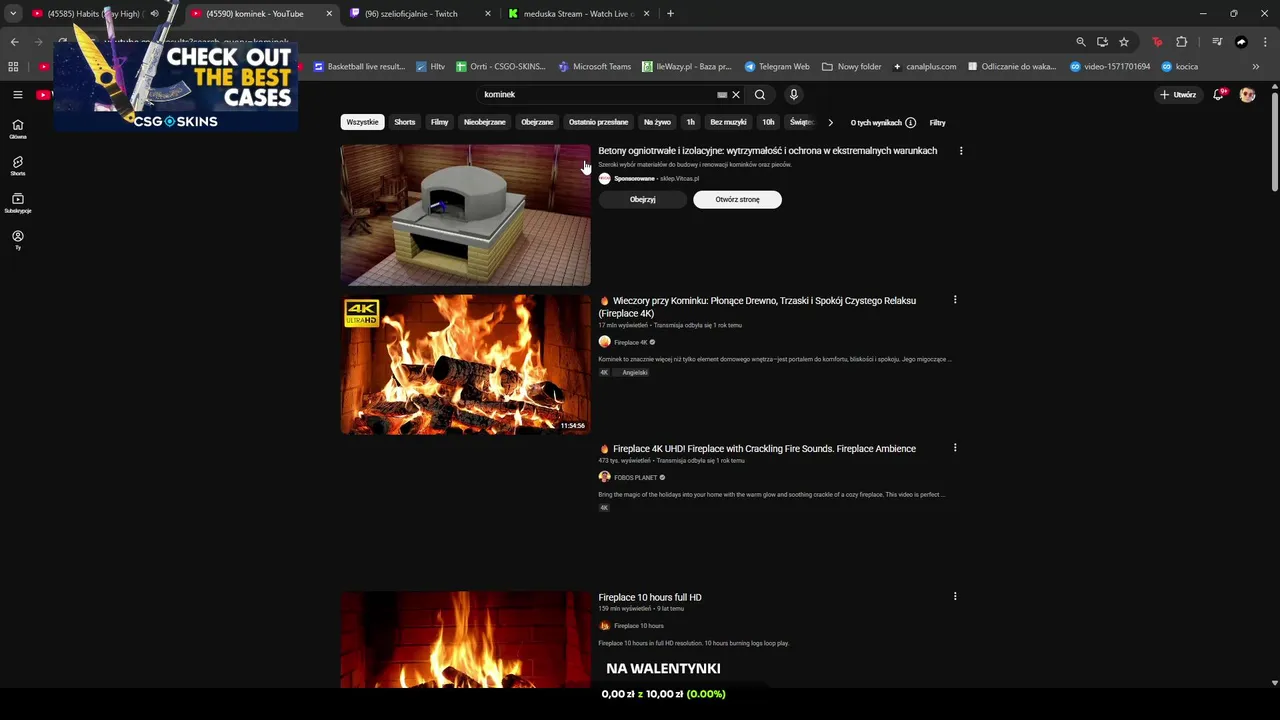Open the FOBOS PLANET channel link
This screenshot has width=1280, height=720.
click(x=635, y=478)
